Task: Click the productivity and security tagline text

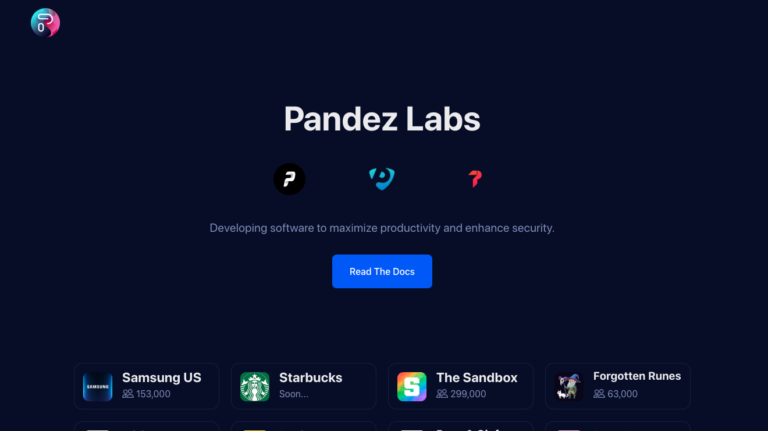Action: (382, 228)
